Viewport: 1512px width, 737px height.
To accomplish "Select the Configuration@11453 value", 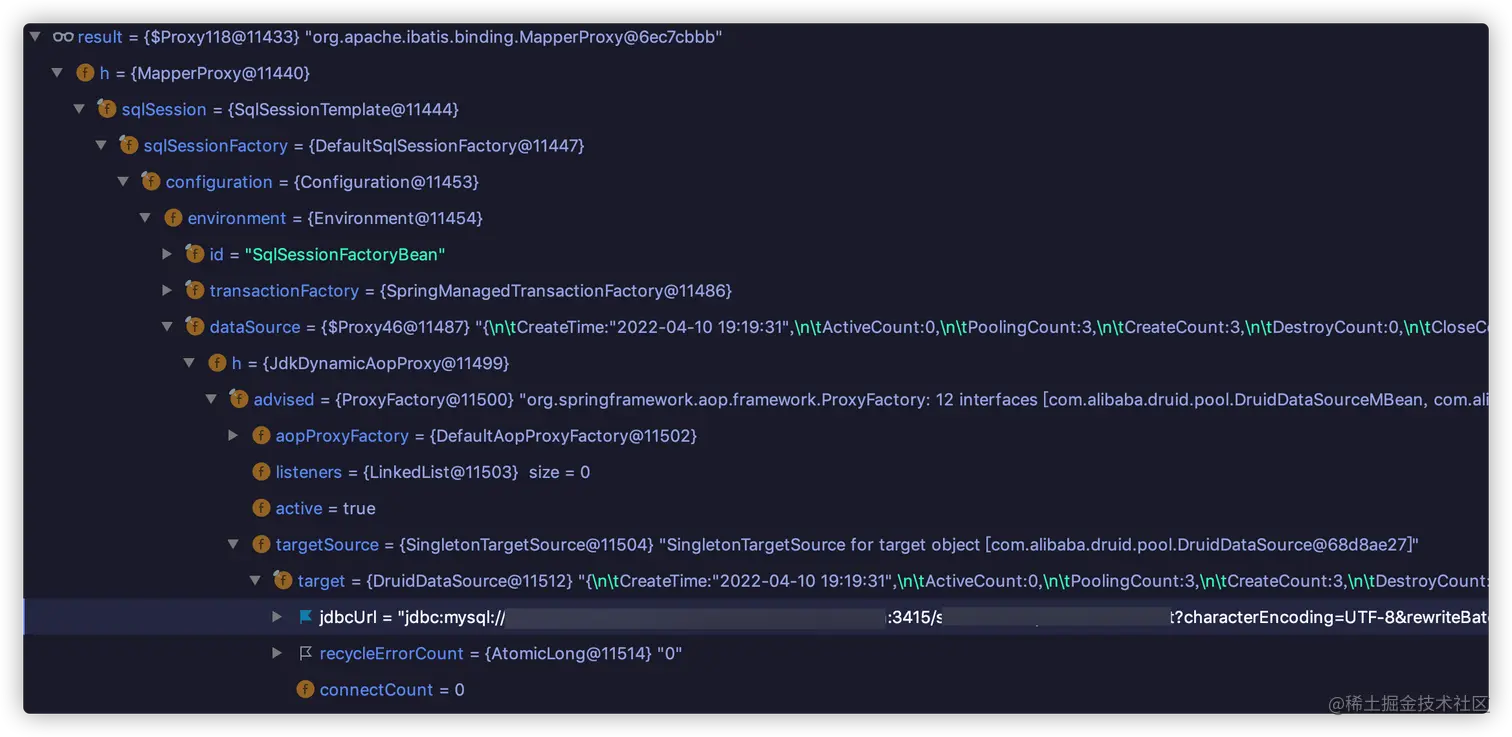I will (386, 182).
